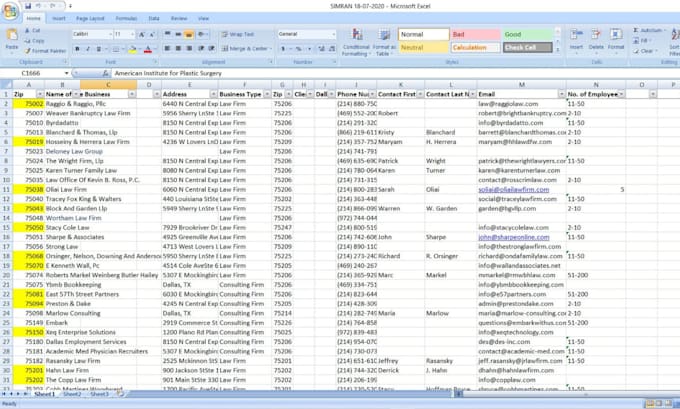Screen dimensions: 680x409
Task: Open the Fill options
Action: pos(642,40)
